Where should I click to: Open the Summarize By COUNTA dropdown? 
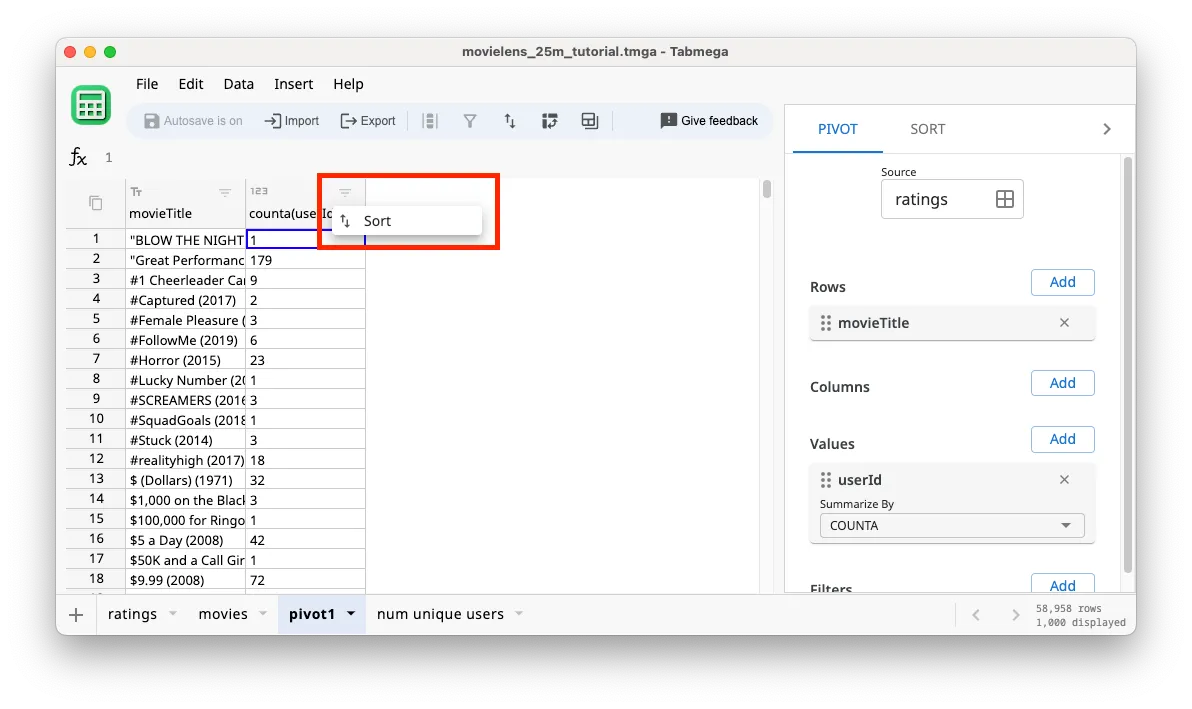pyautogui.click(x=951, y=525)
